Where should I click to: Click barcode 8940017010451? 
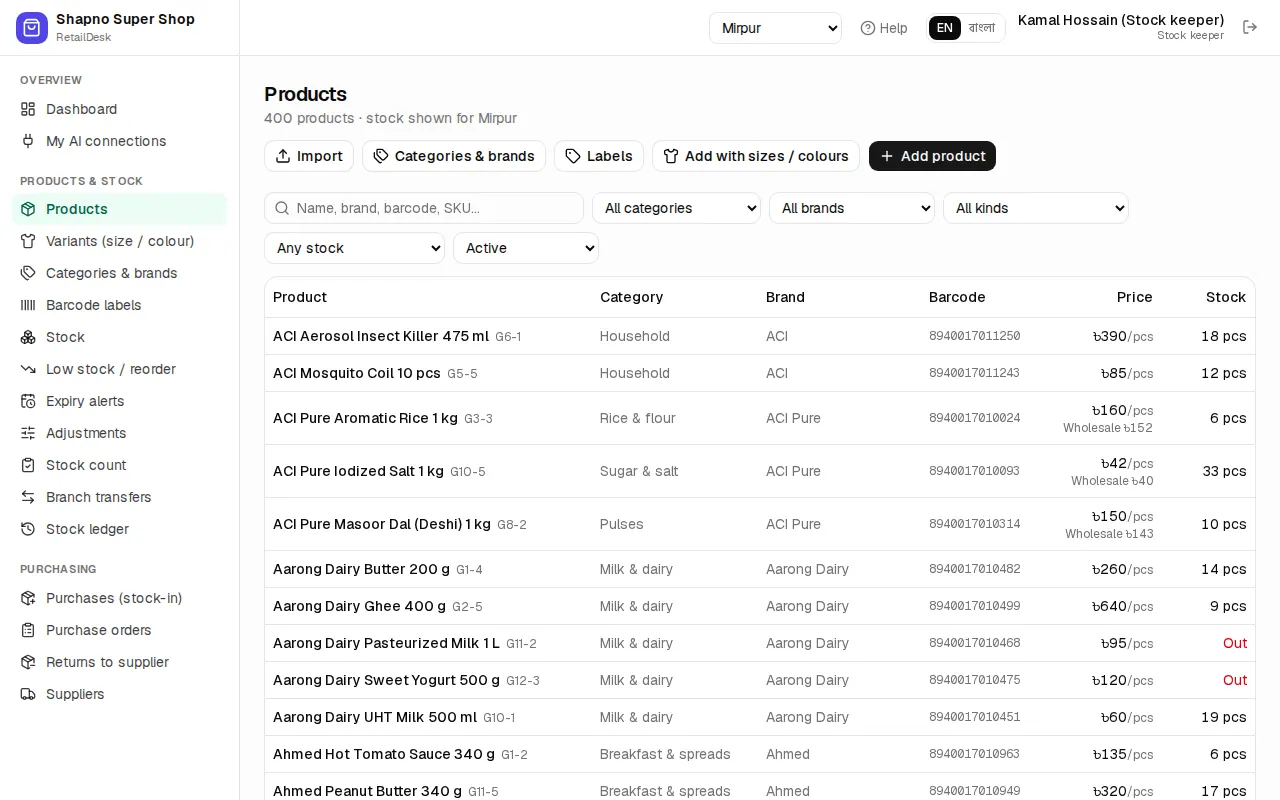pos(975,717)
